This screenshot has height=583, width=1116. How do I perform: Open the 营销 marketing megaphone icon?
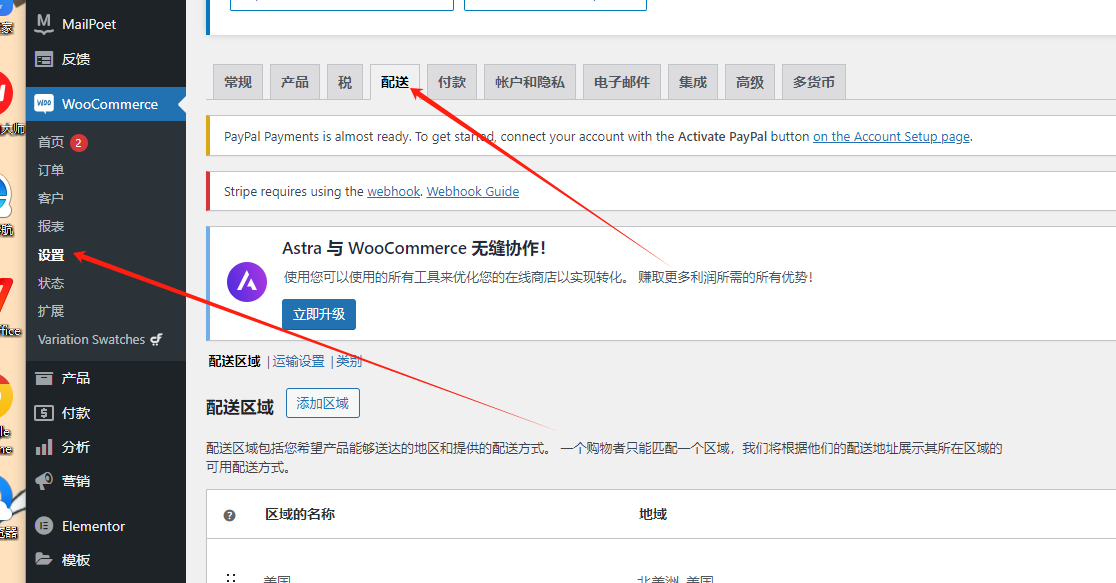click(x=44, y=481)
